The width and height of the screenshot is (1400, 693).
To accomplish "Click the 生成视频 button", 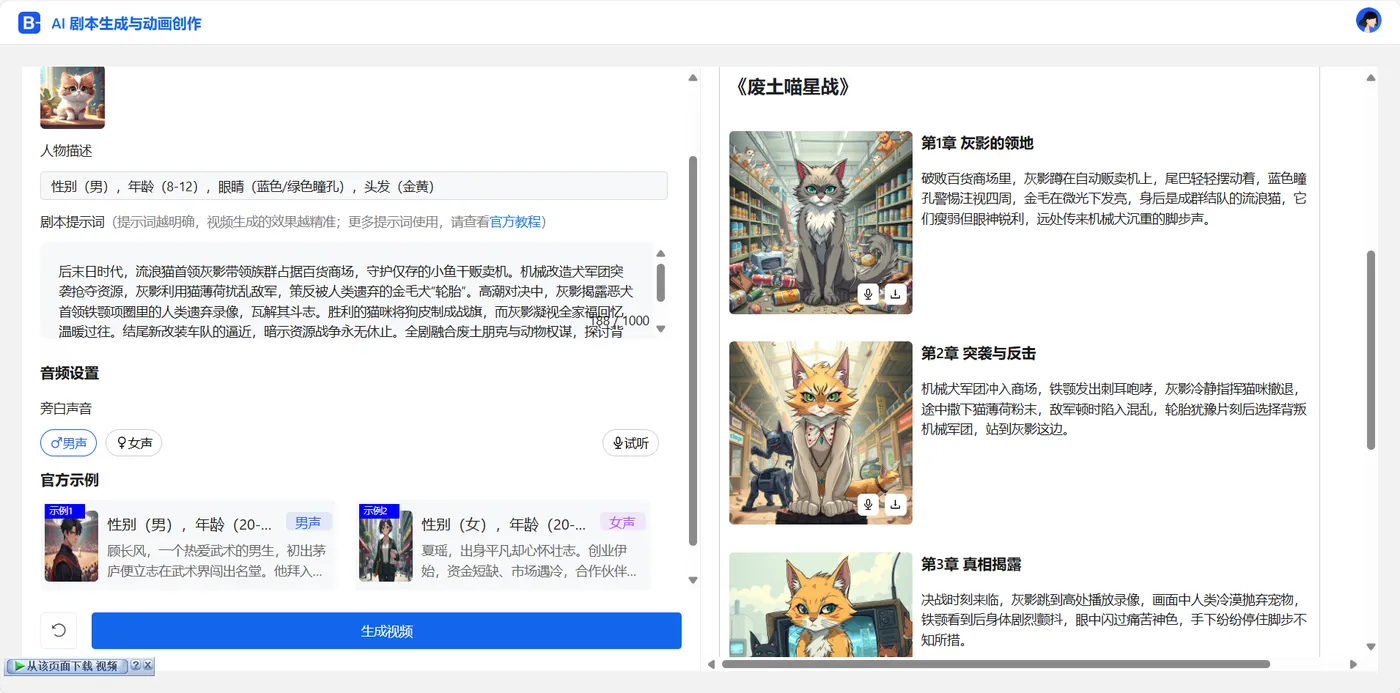I will click(386, 631).
